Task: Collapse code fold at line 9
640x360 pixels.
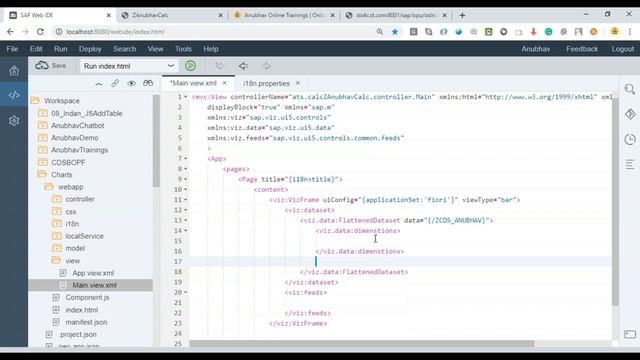Action: pyautogui.click(x=186, y=179)
